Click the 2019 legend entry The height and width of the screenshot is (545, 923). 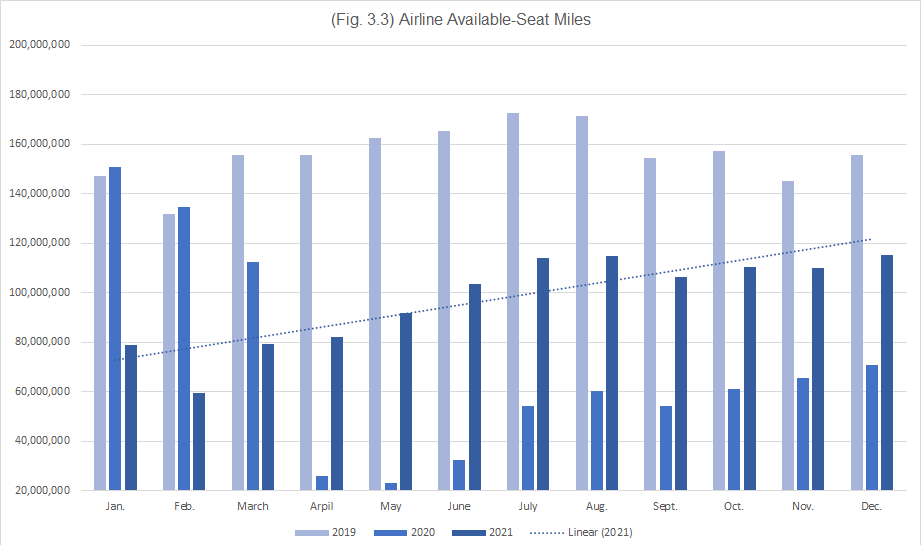point(326,532)
